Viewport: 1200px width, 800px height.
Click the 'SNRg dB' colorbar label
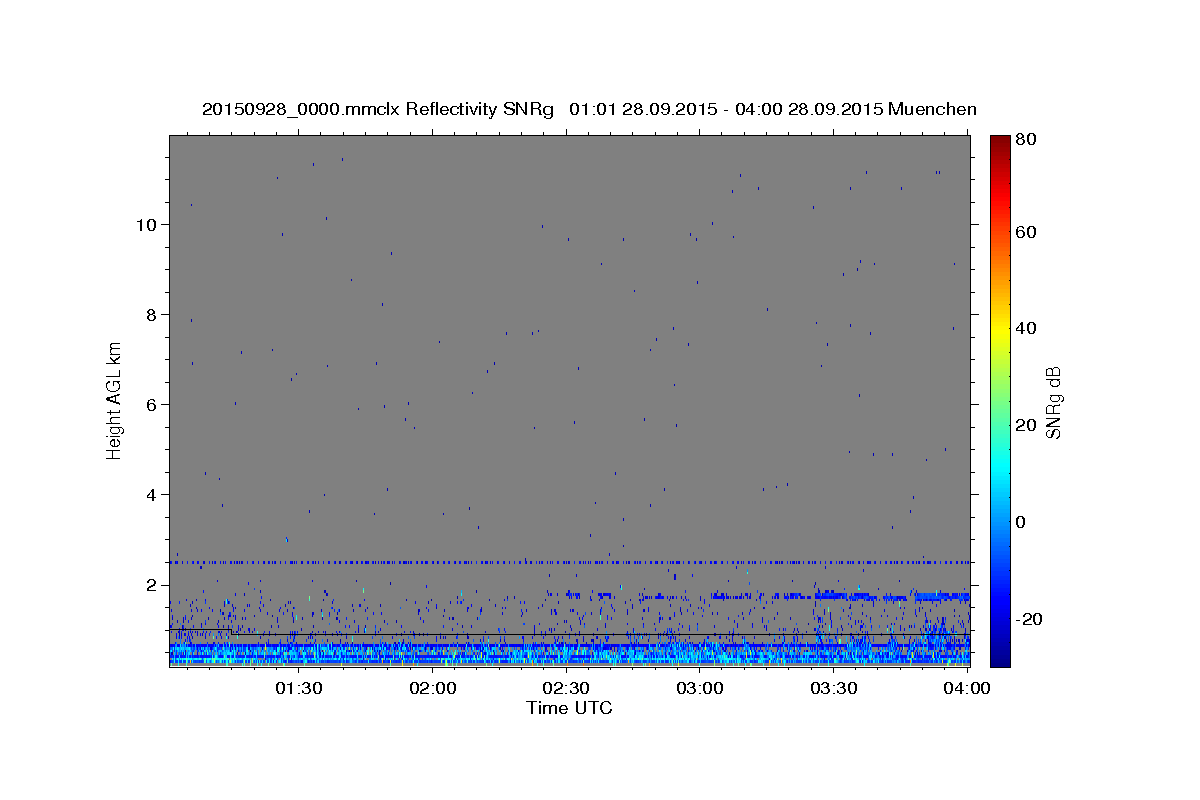tap(1053, 402)
